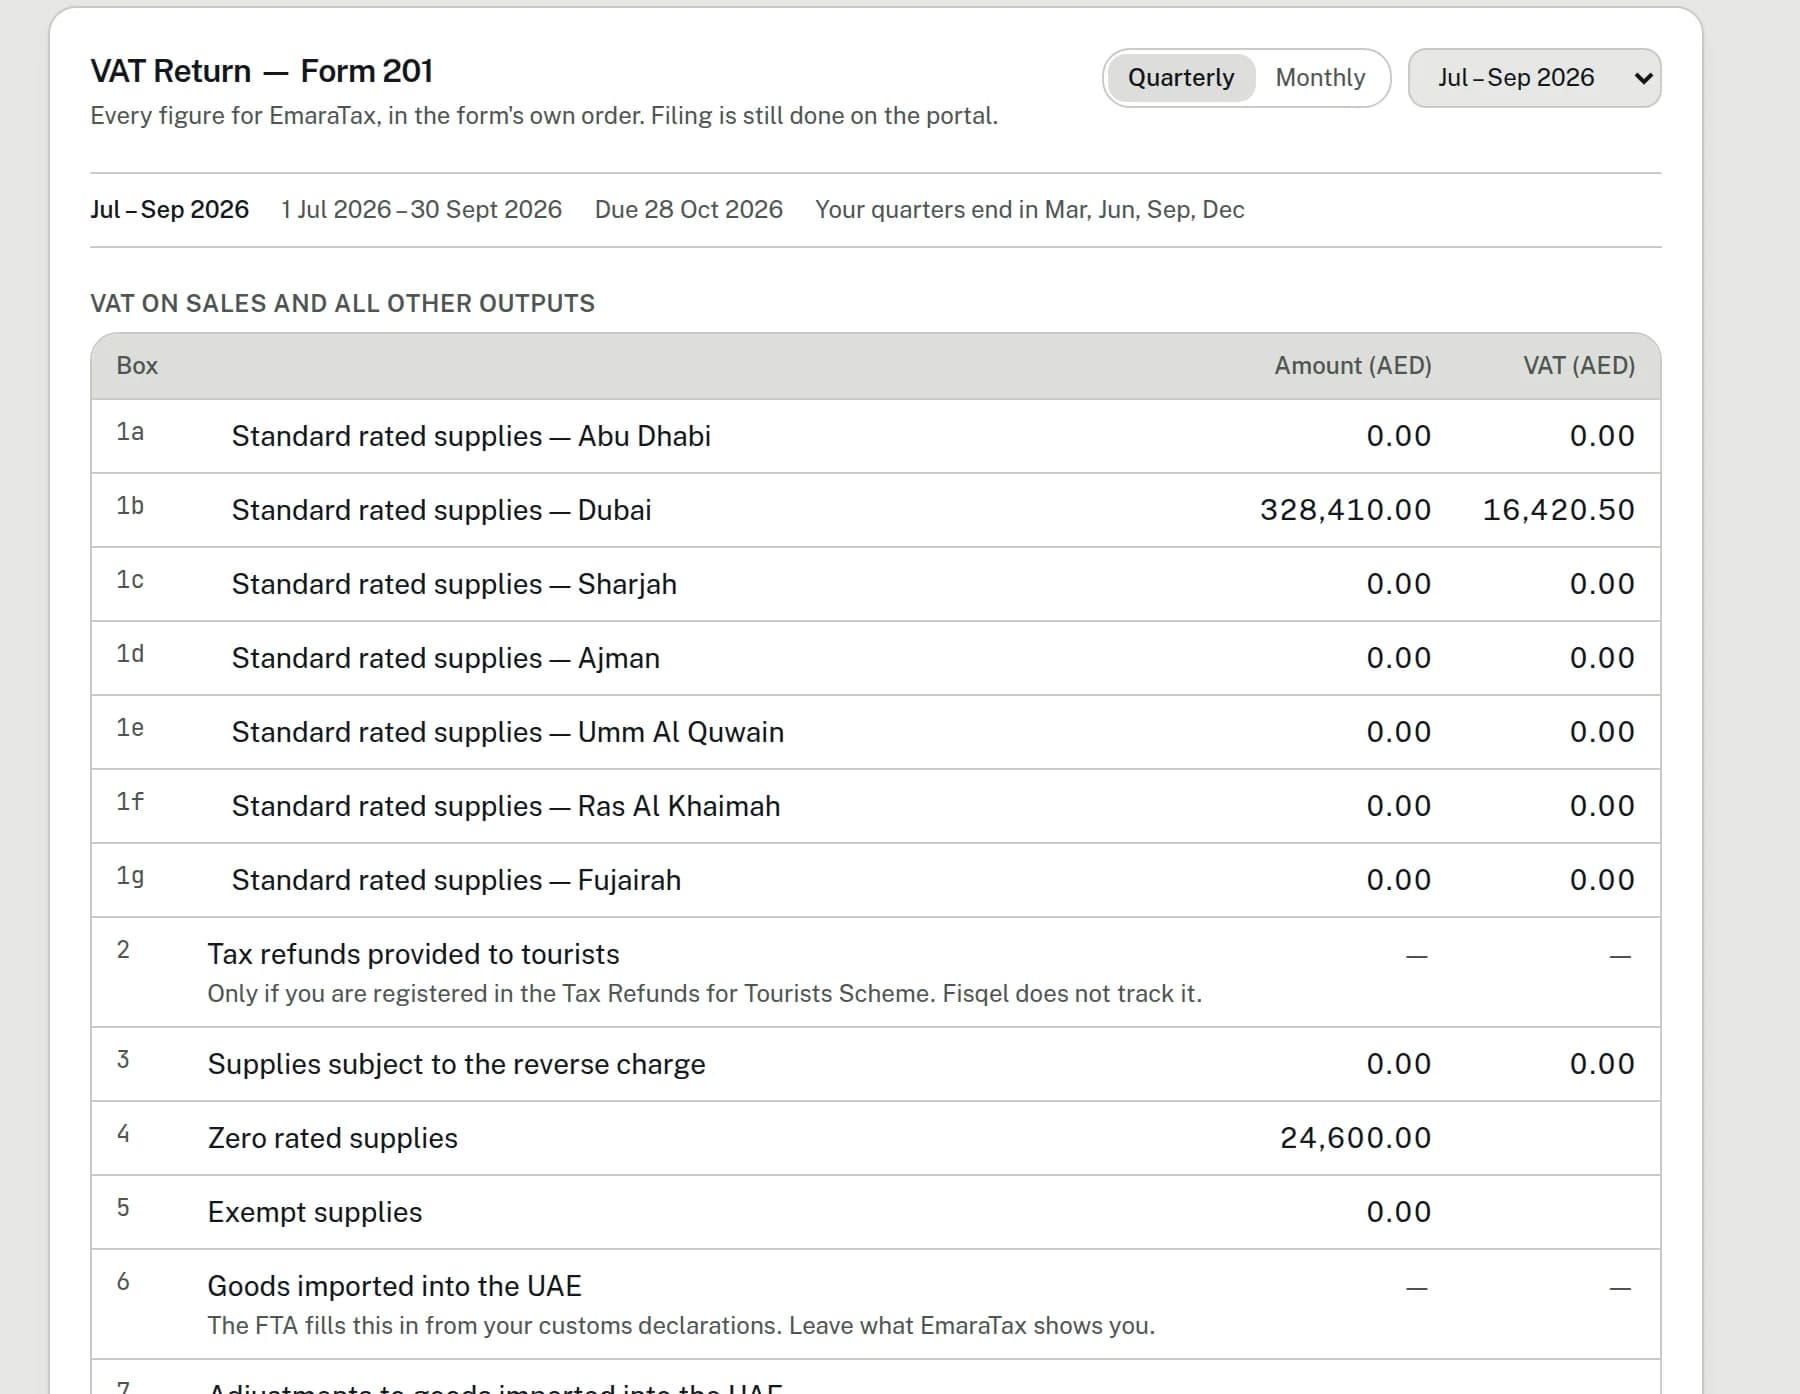1800x1394 pixels.
Task: Click the Tax refunds provided to tourists label
Action: (413, 954)
